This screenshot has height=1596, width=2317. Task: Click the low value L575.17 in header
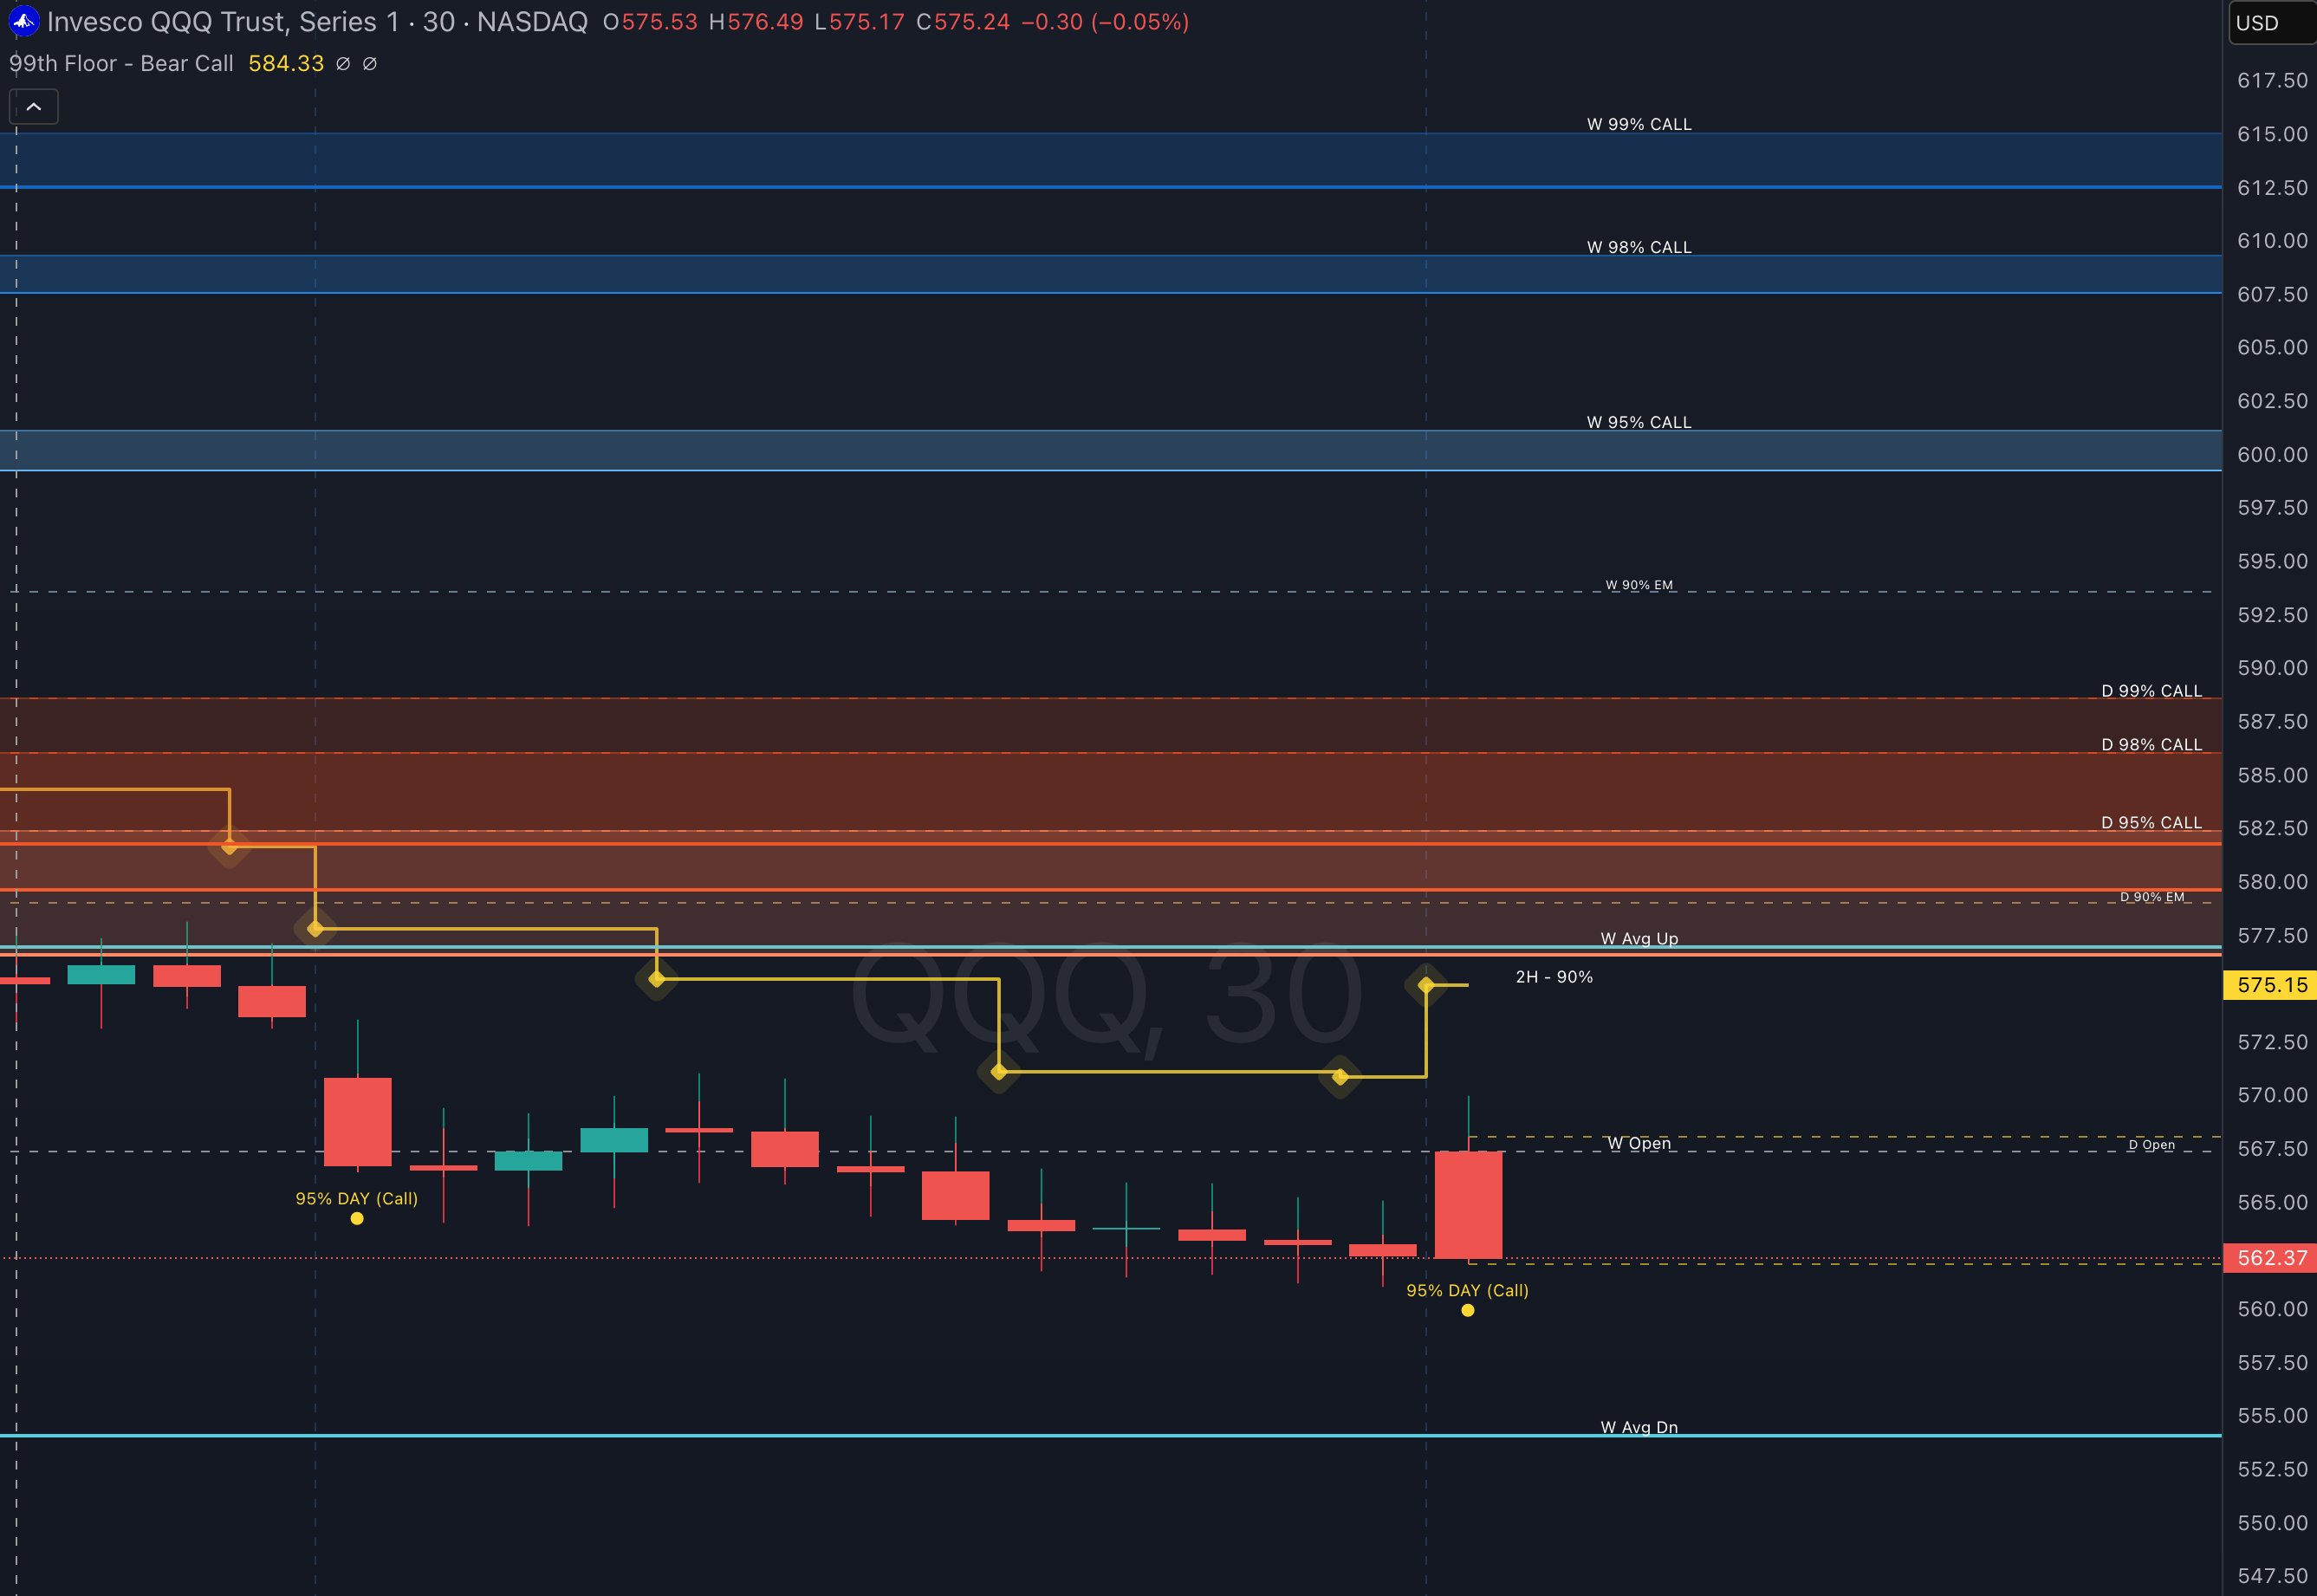pos(859,22)
